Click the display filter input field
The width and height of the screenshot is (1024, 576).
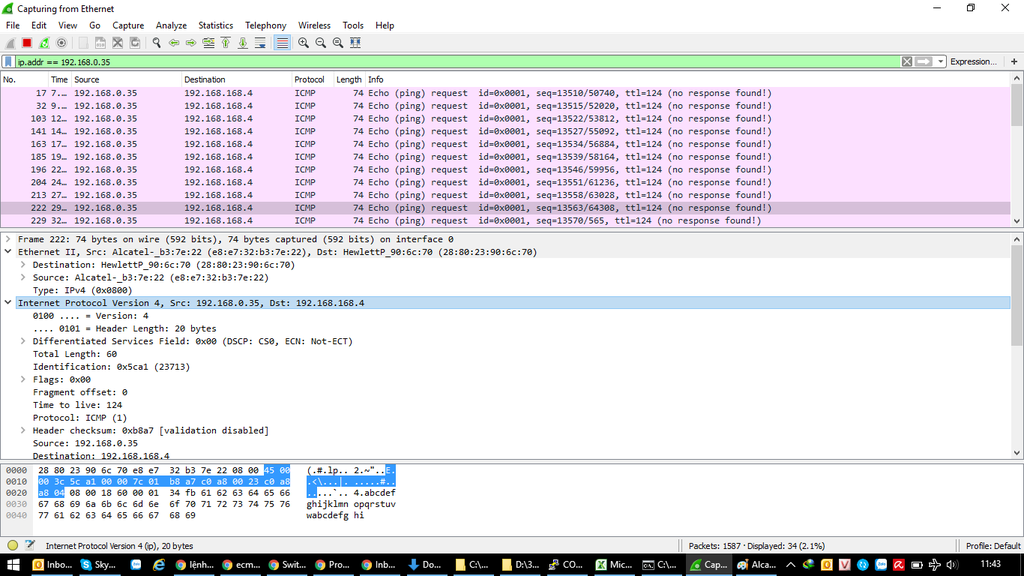(450, 61)
